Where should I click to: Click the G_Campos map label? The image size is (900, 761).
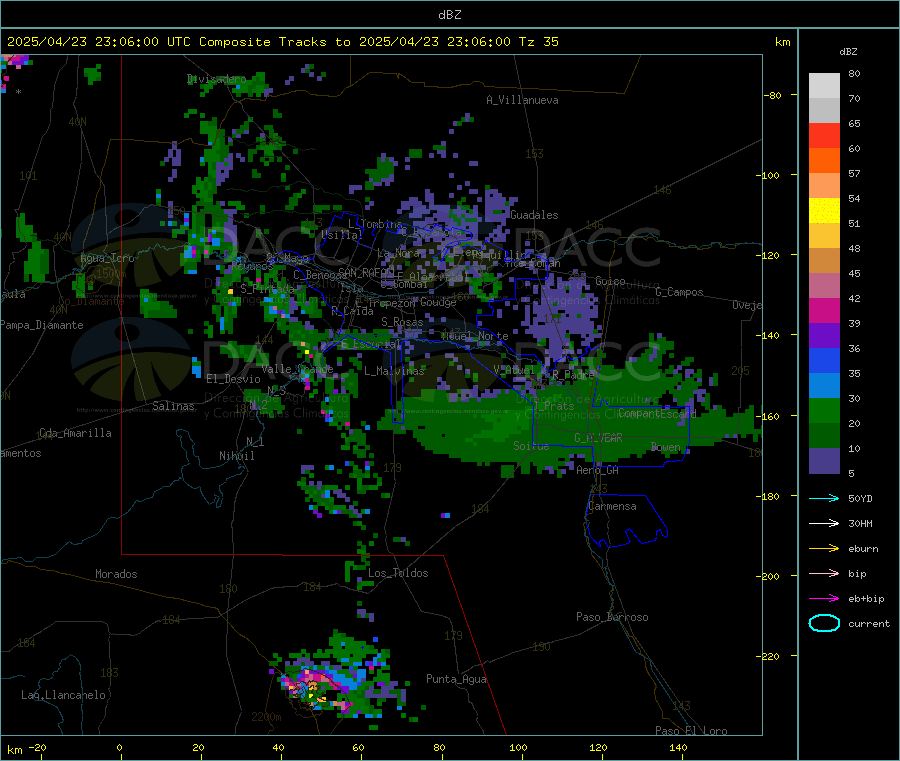coord(680,292)
